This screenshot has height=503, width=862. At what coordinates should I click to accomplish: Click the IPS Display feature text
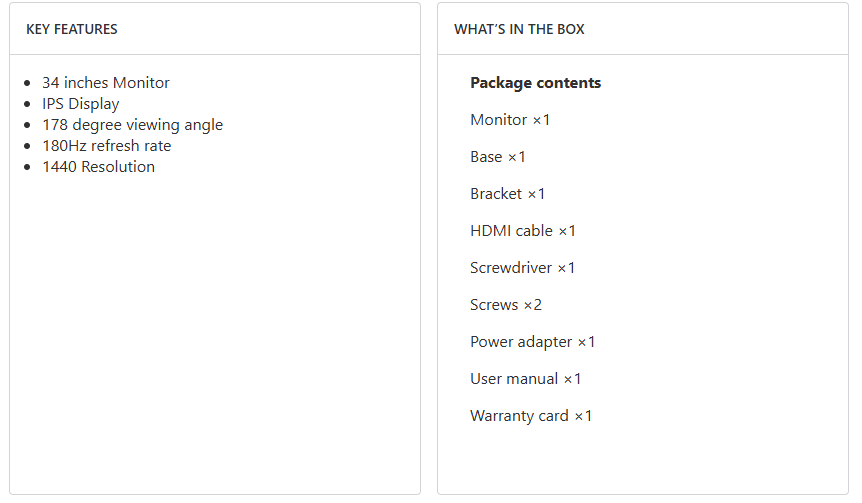(x=81, y=104)
